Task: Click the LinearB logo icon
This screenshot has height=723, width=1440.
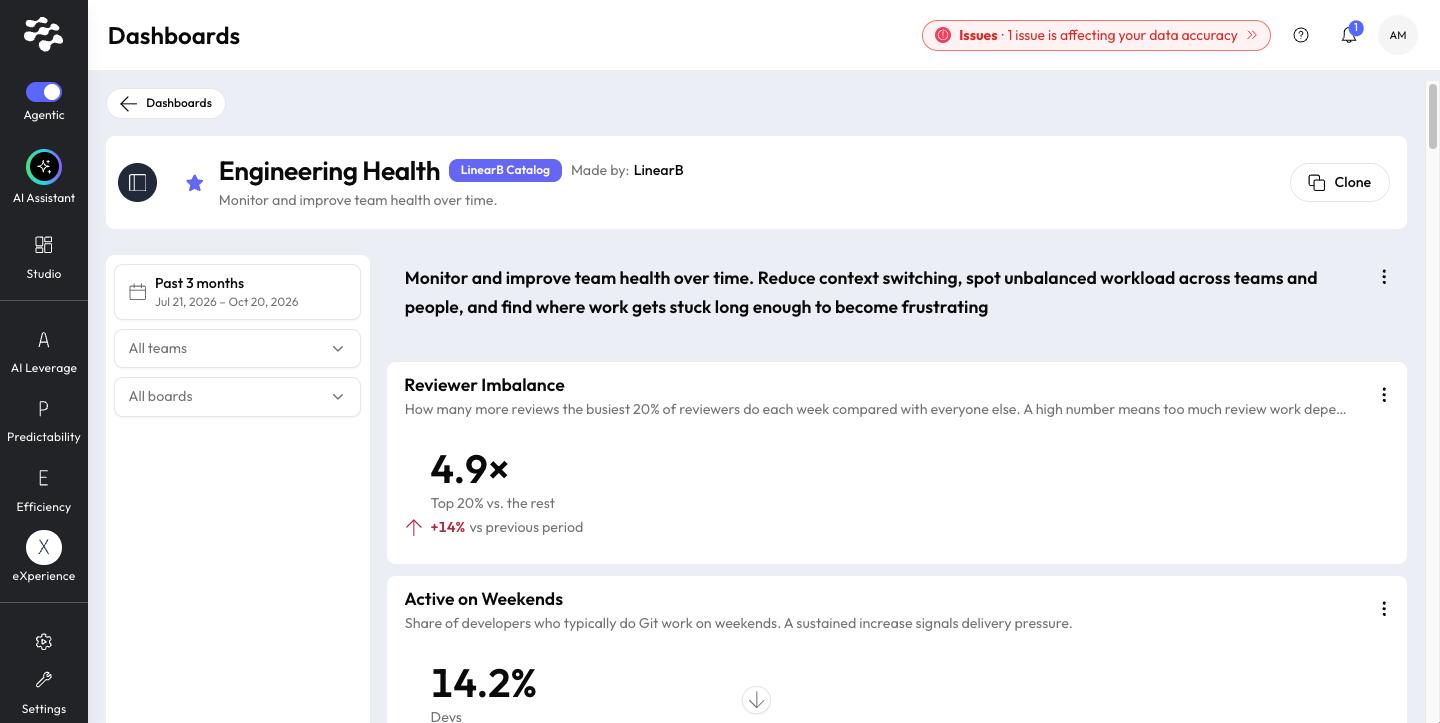Action: click(x=44, y=35)
